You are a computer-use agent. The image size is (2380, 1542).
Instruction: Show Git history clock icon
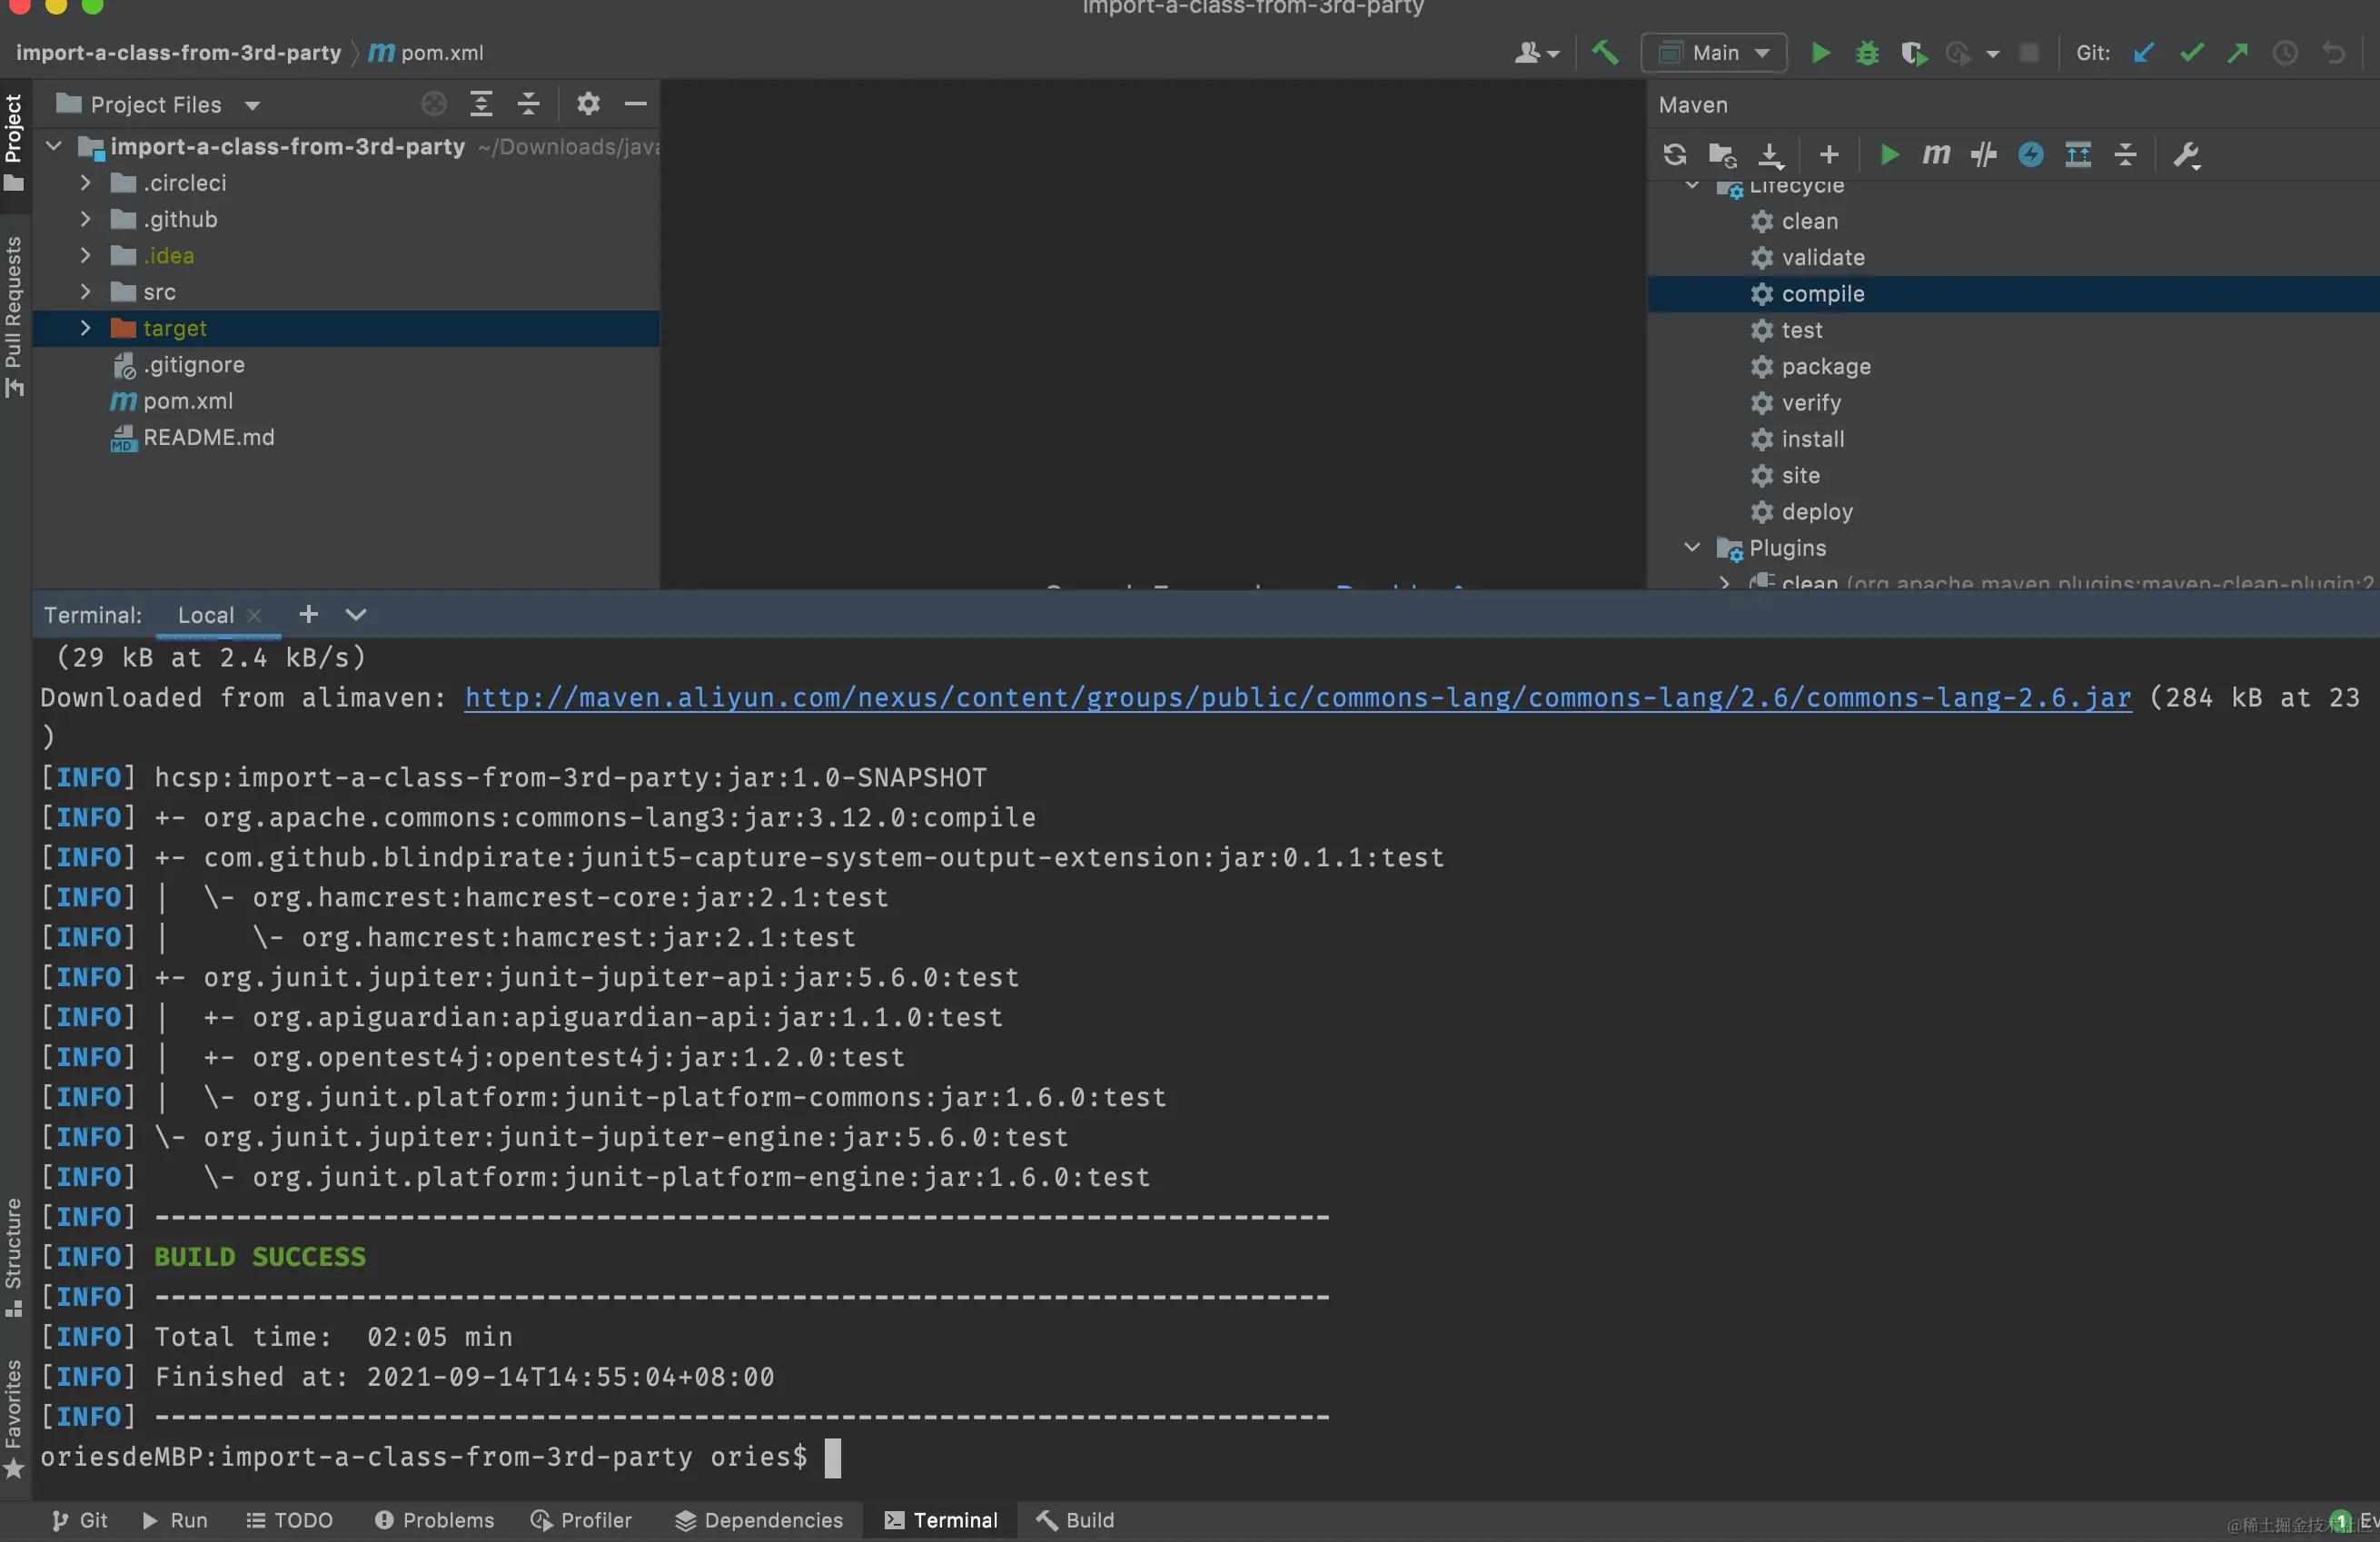2285,53
